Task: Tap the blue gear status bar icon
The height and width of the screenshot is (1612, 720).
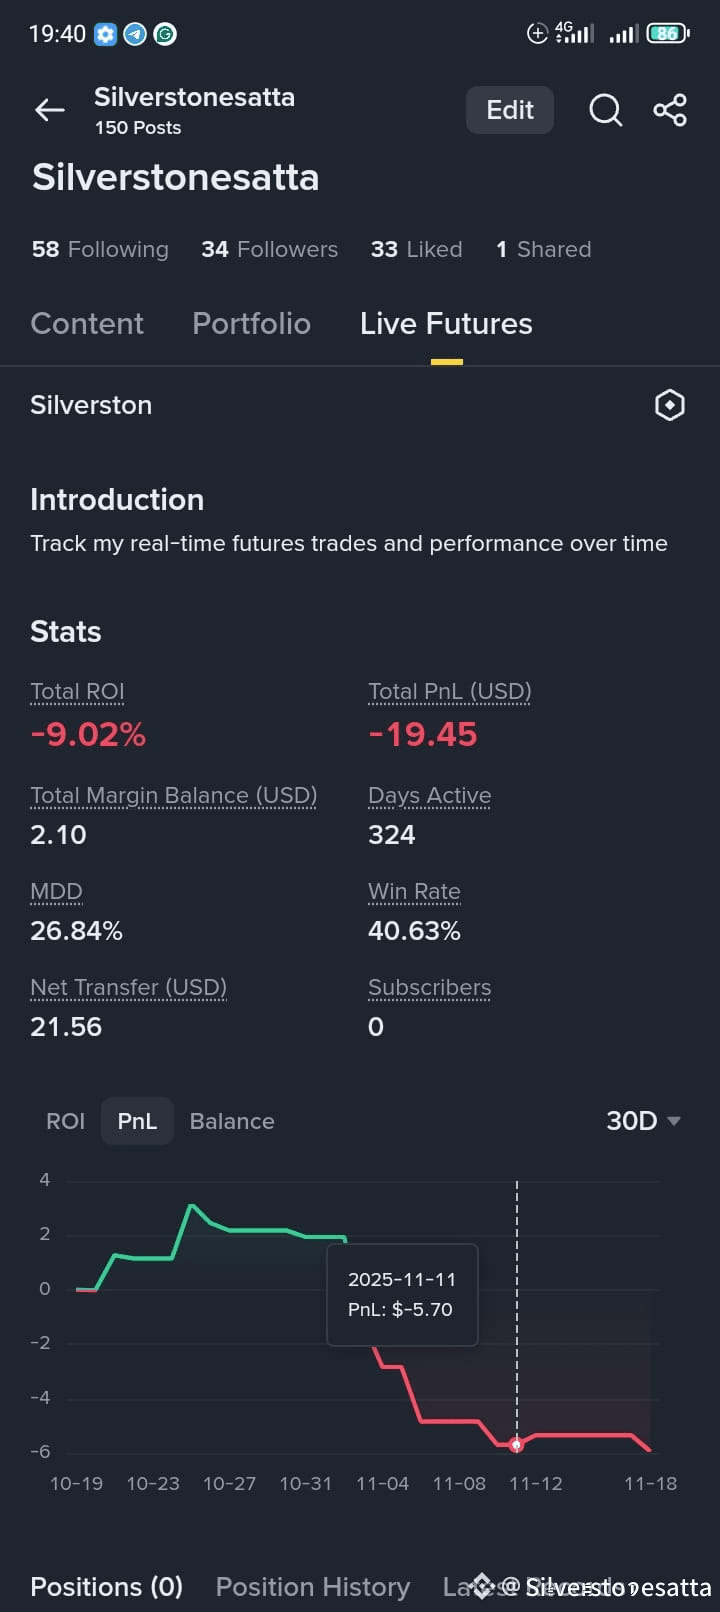Action: tap(105, 34)
